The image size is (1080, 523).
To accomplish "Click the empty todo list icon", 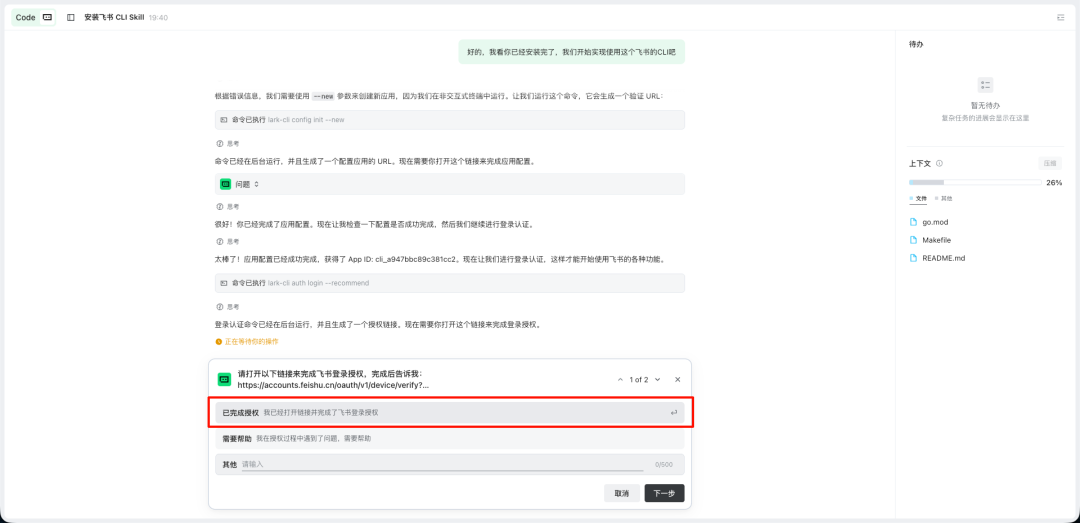I will coord(985,85).
